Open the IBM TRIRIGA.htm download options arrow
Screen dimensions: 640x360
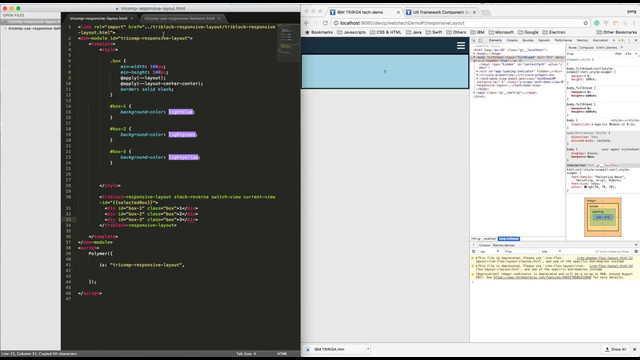tap(368, 349)
